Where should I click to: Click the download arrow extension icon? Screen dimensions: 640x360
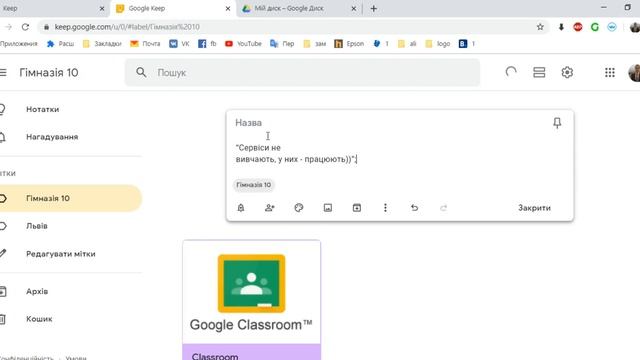tap(561, 27)
